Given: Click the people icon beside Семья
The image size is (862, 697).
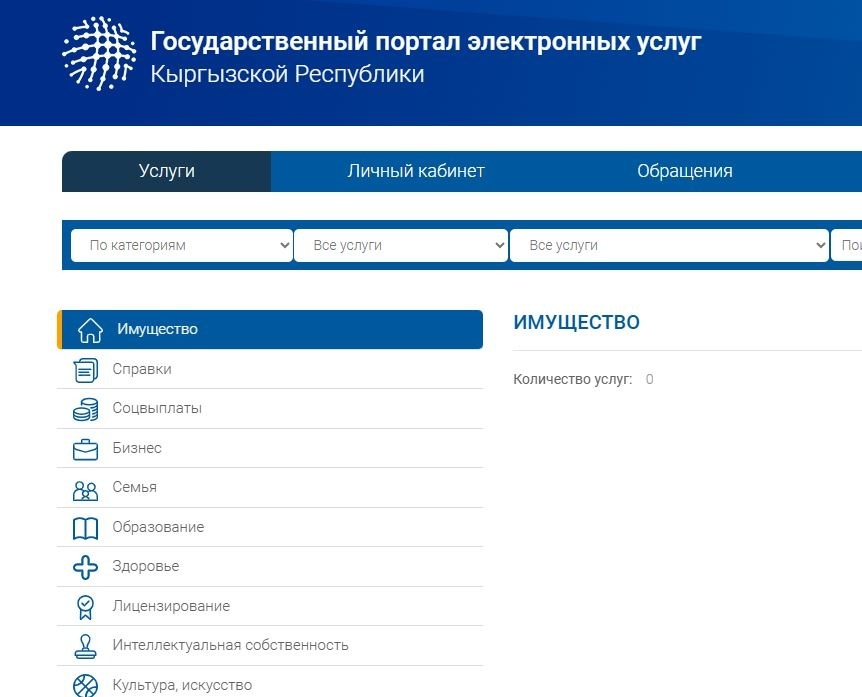Looking at the screenshot, I should pos(86,489).
